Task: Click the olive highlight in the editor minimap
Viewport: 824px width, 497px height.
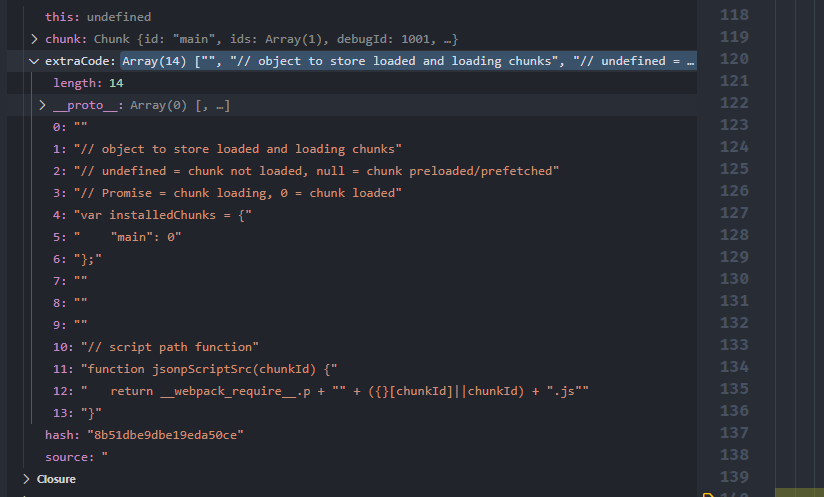Action: coord(797,492)
